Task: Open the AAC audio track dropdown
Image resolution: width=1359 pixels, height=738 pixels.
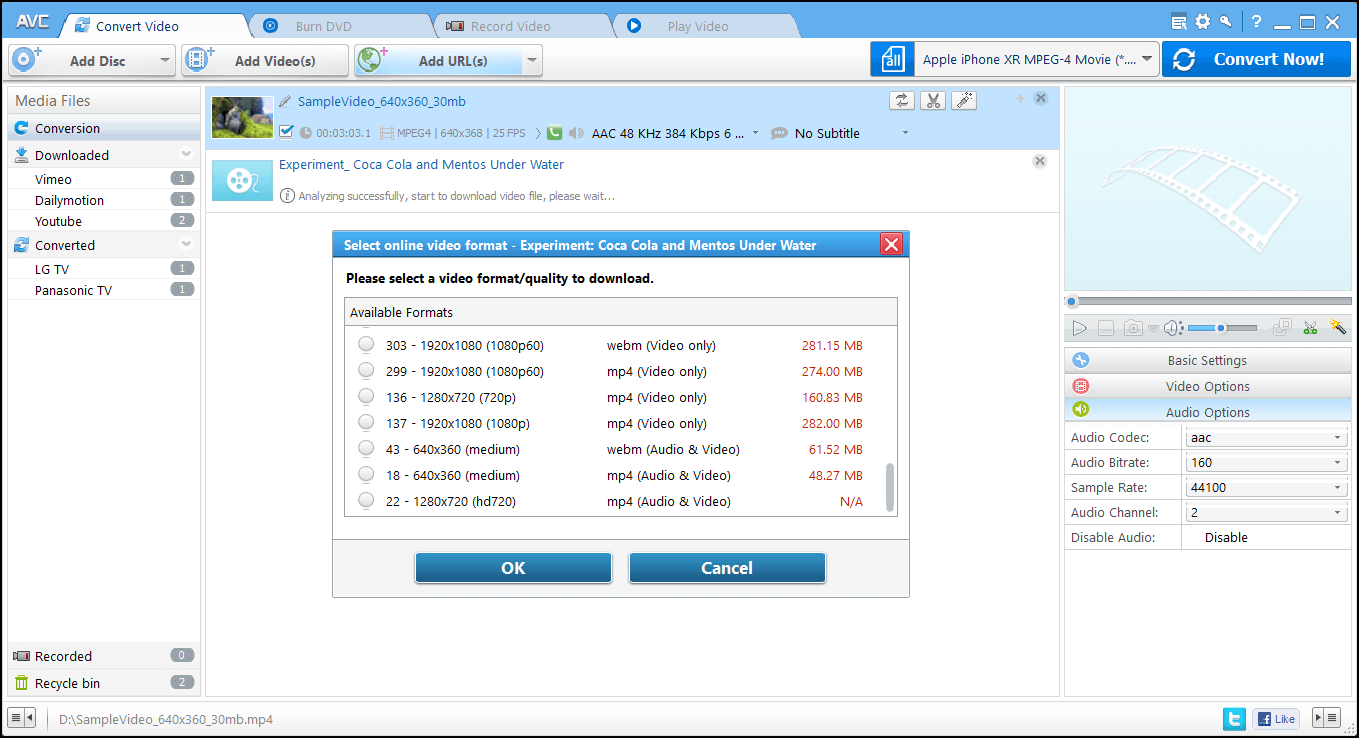Action: point(755,133)
